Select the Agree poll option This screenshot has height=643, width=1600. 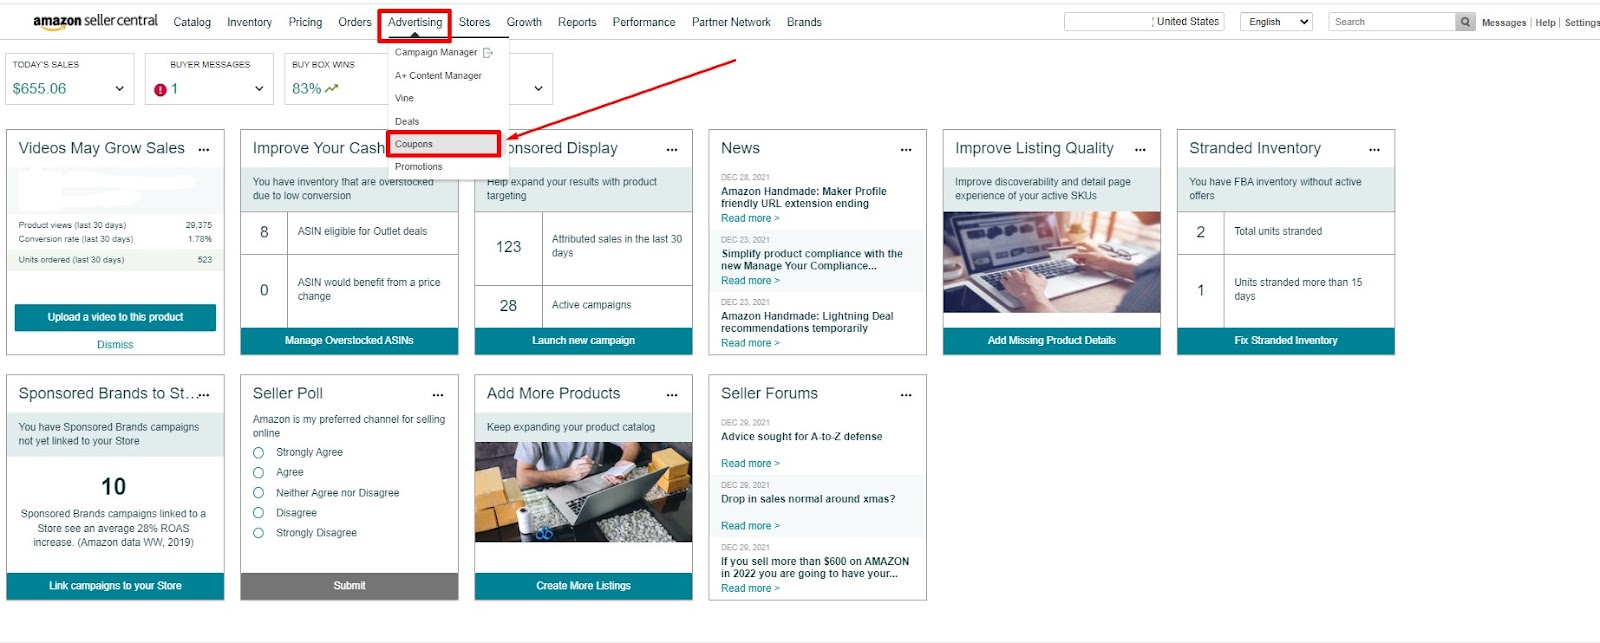click(258, 472)
